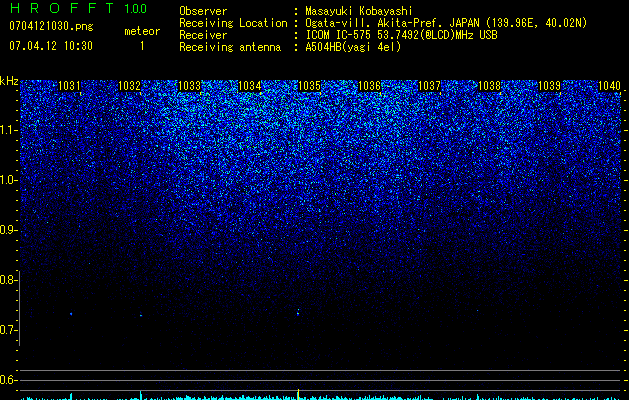Select the file name 0704121030.png

tap(51, 26)
